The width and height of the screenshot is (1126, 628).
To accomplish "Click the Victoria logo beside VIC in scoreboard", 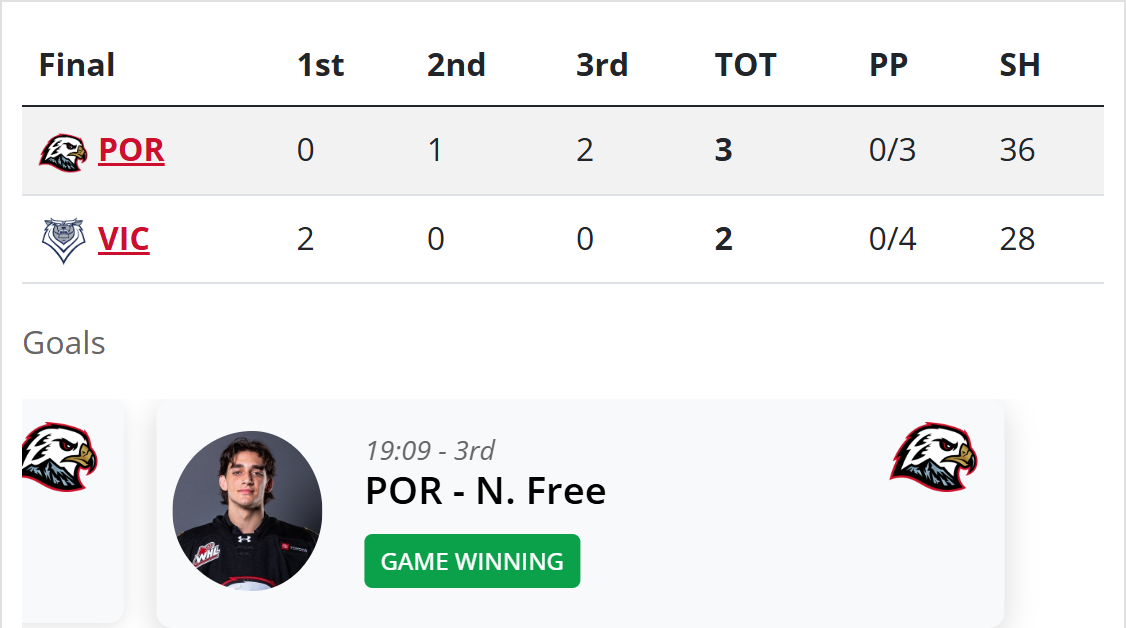I will (x=63, y=240).
